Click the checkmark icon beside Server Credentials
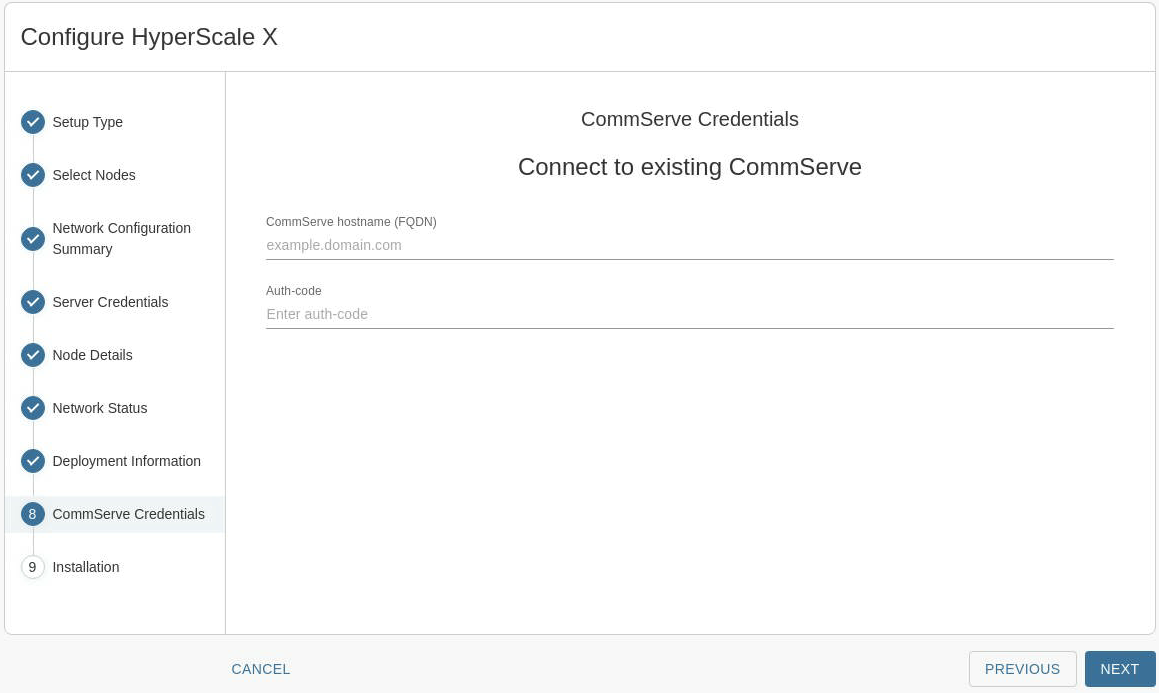This screenshot has height=693, width=1159. click(x=32, y=302)
